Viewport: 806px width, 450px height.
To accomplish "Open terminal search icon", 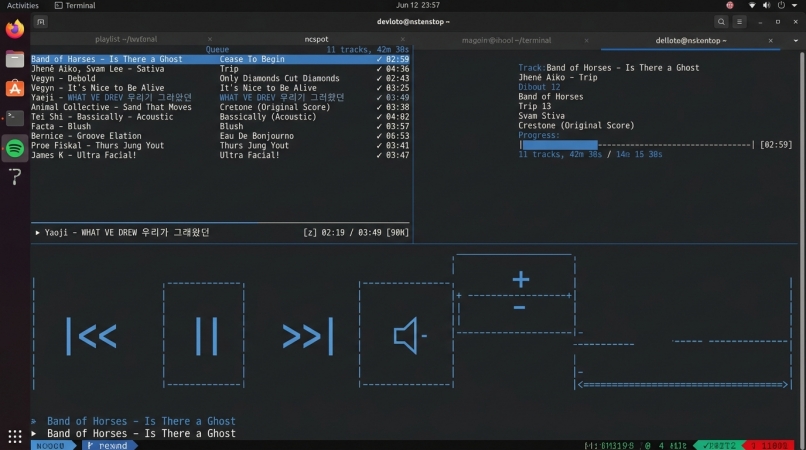I will 721,22.
